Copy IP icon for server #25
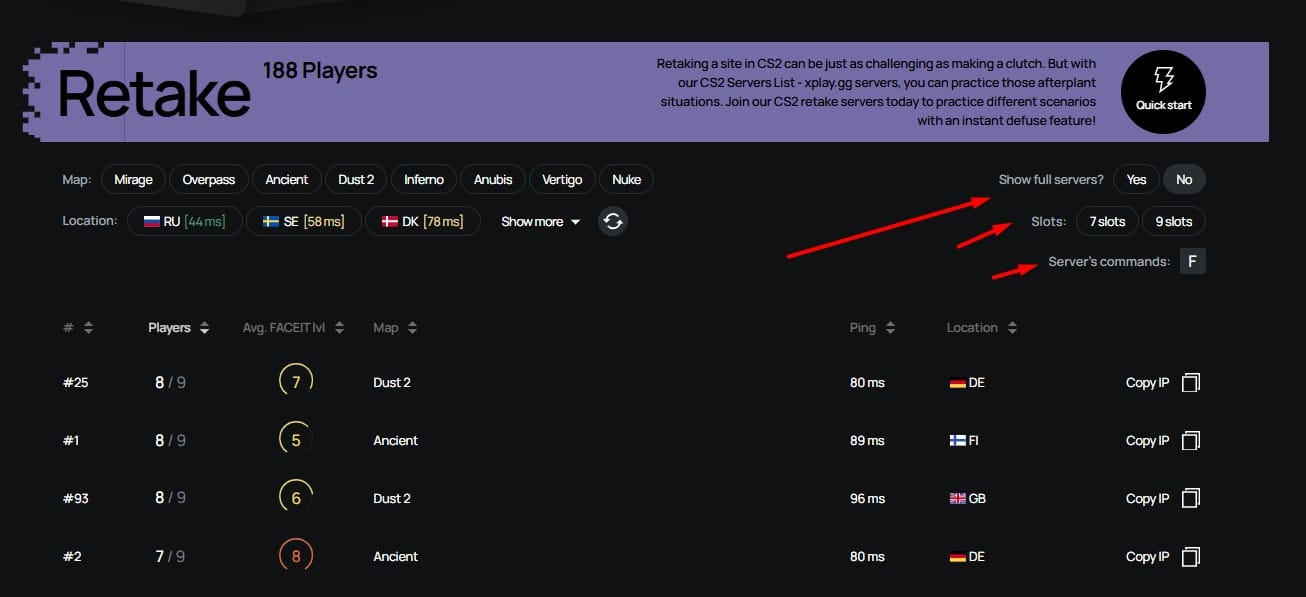This screenshot has height=597, width=1306. (1190, 383)
